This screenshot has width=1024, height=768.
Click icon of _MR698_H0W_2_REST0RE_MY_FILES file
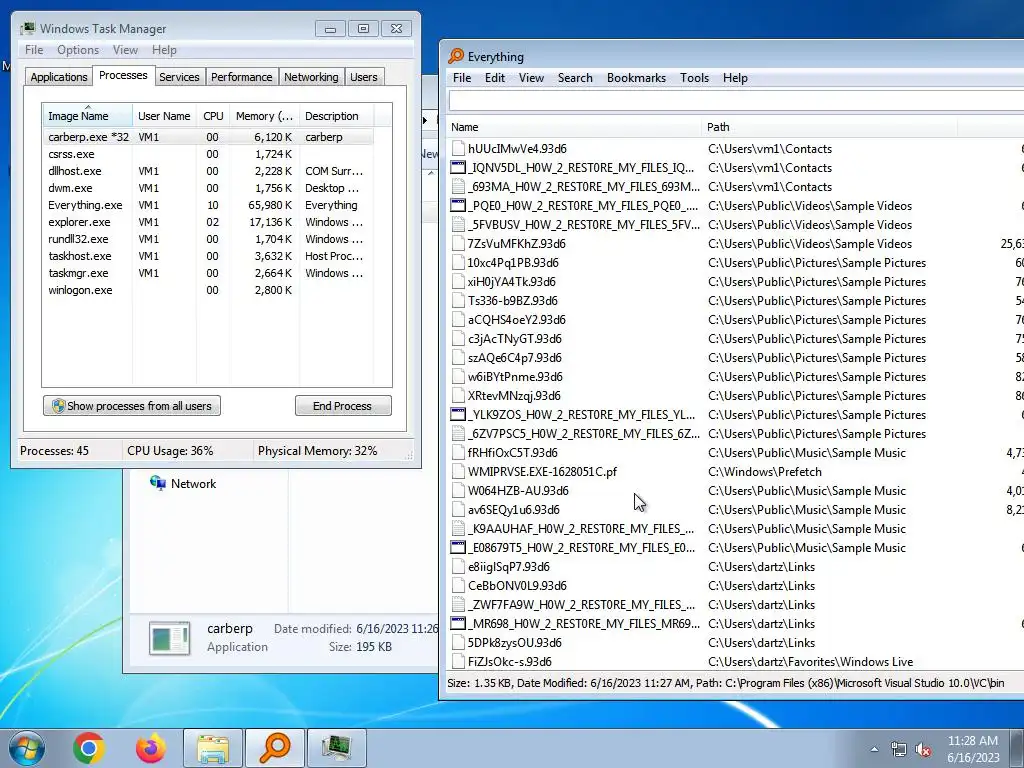pyautogui.click(x=458, y=624)
